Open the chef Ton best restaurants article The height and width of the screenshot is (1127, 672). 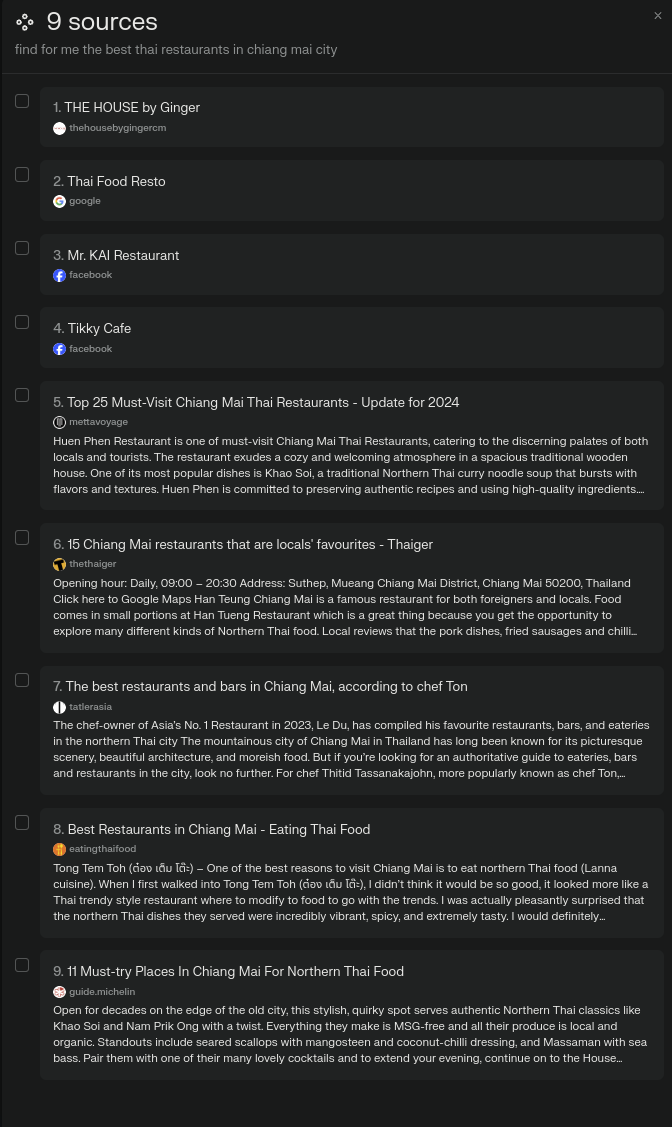(x=351, y=730)
